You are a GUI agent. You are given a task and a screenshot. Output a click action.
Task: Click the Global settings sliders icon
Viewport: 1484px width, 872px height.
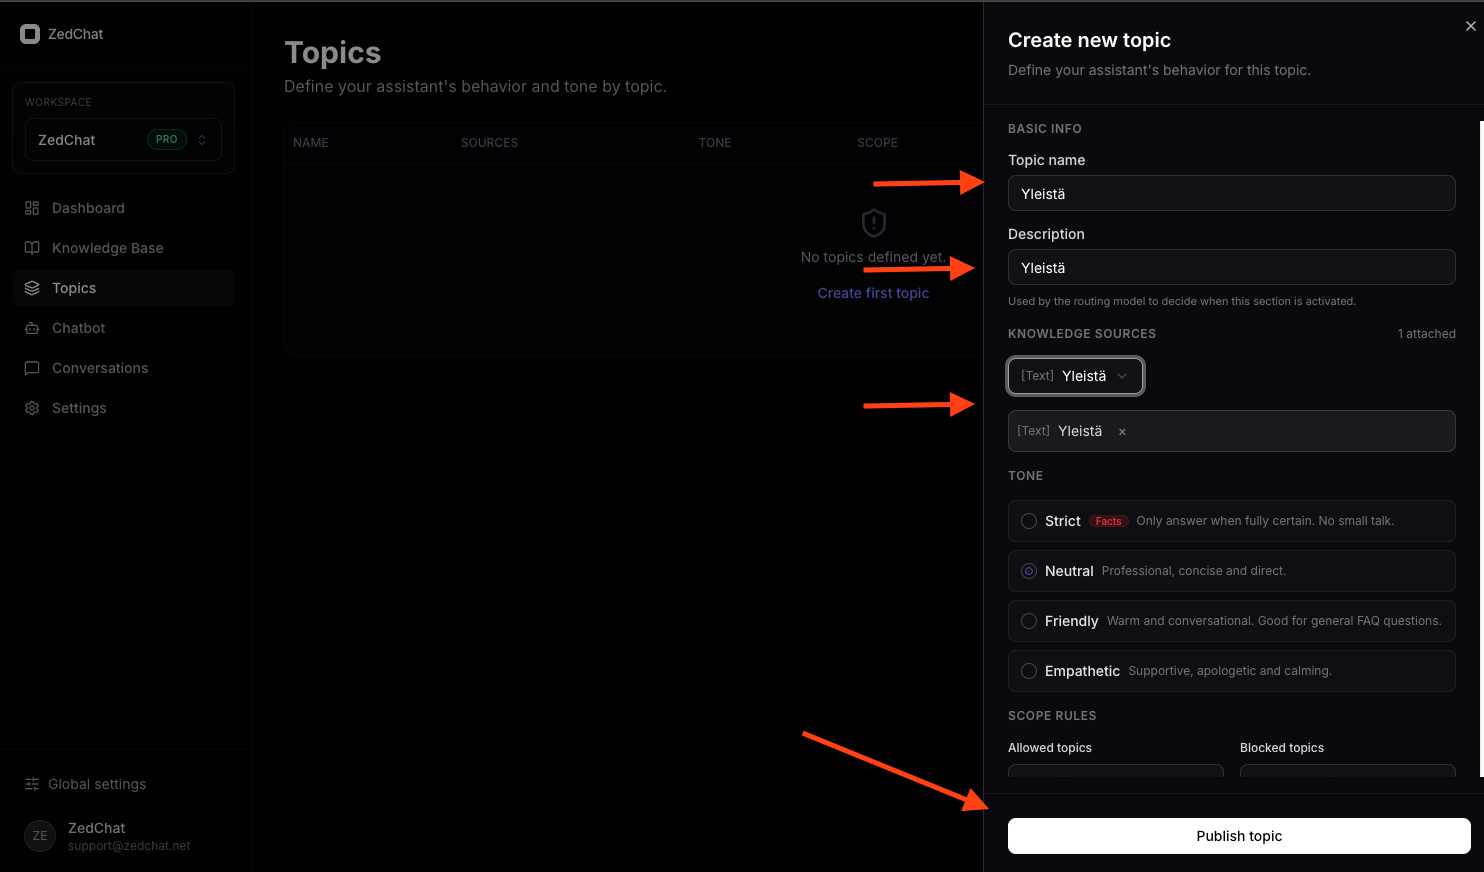[x=33, y=784]
